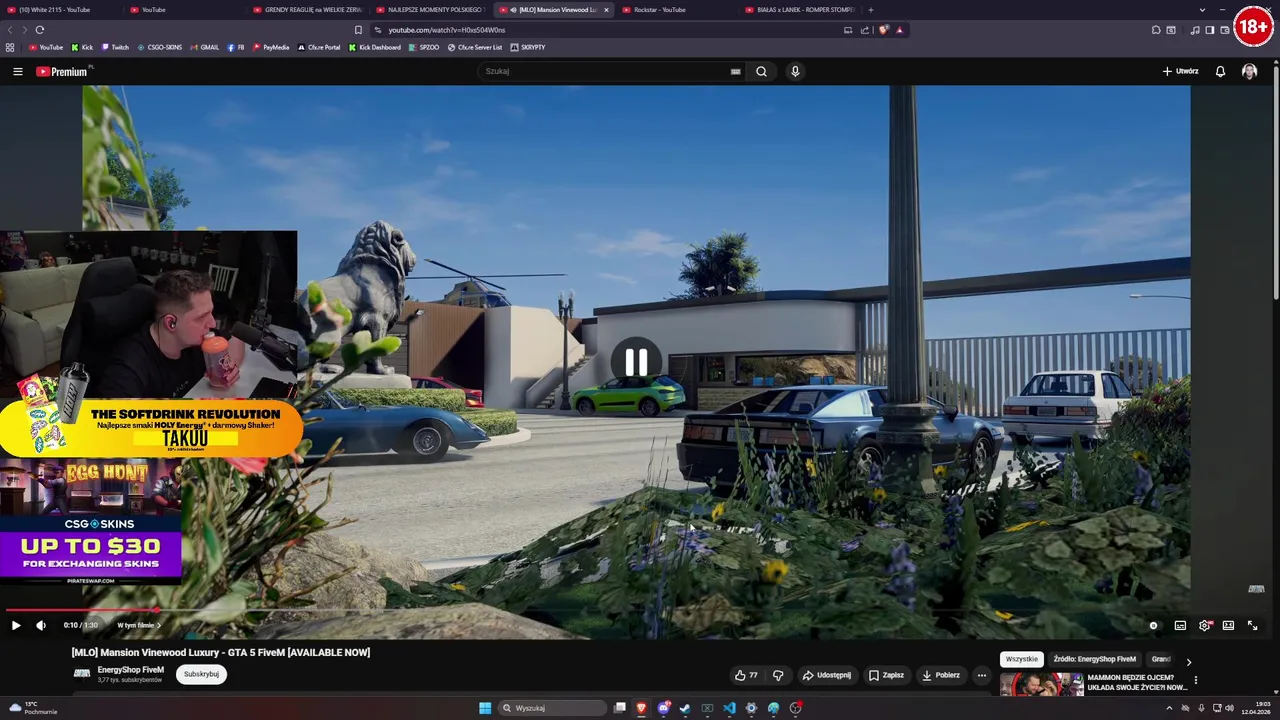
Task: Open browser extensions puzzle icon
Action: pyautogui.click(x=1156, y=30)
